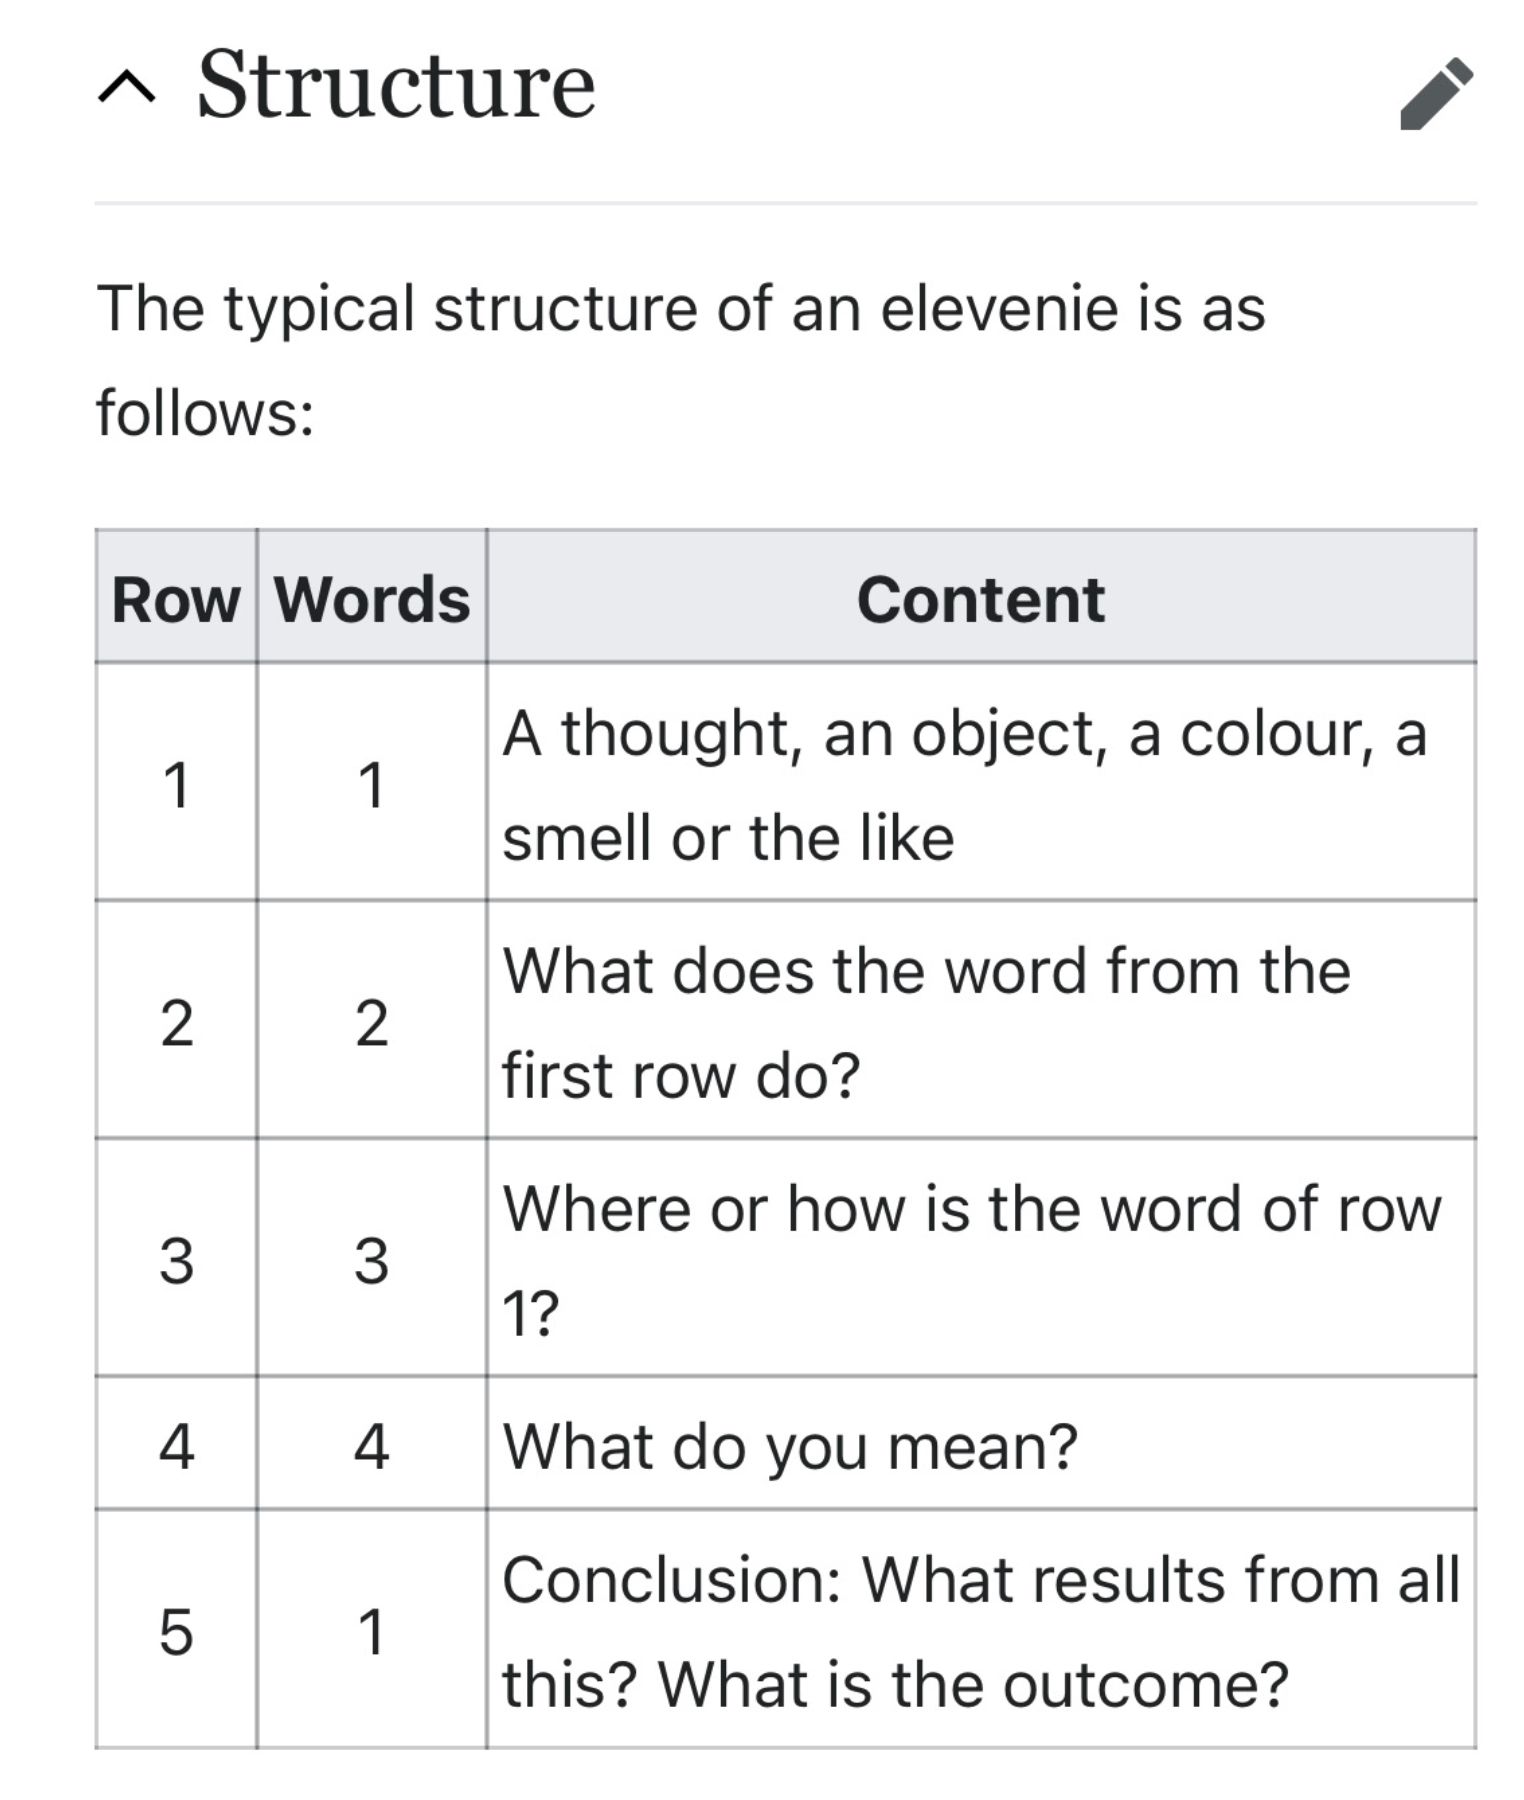Click the 'A thought, an object' content cell

click(x=964, y=784)
